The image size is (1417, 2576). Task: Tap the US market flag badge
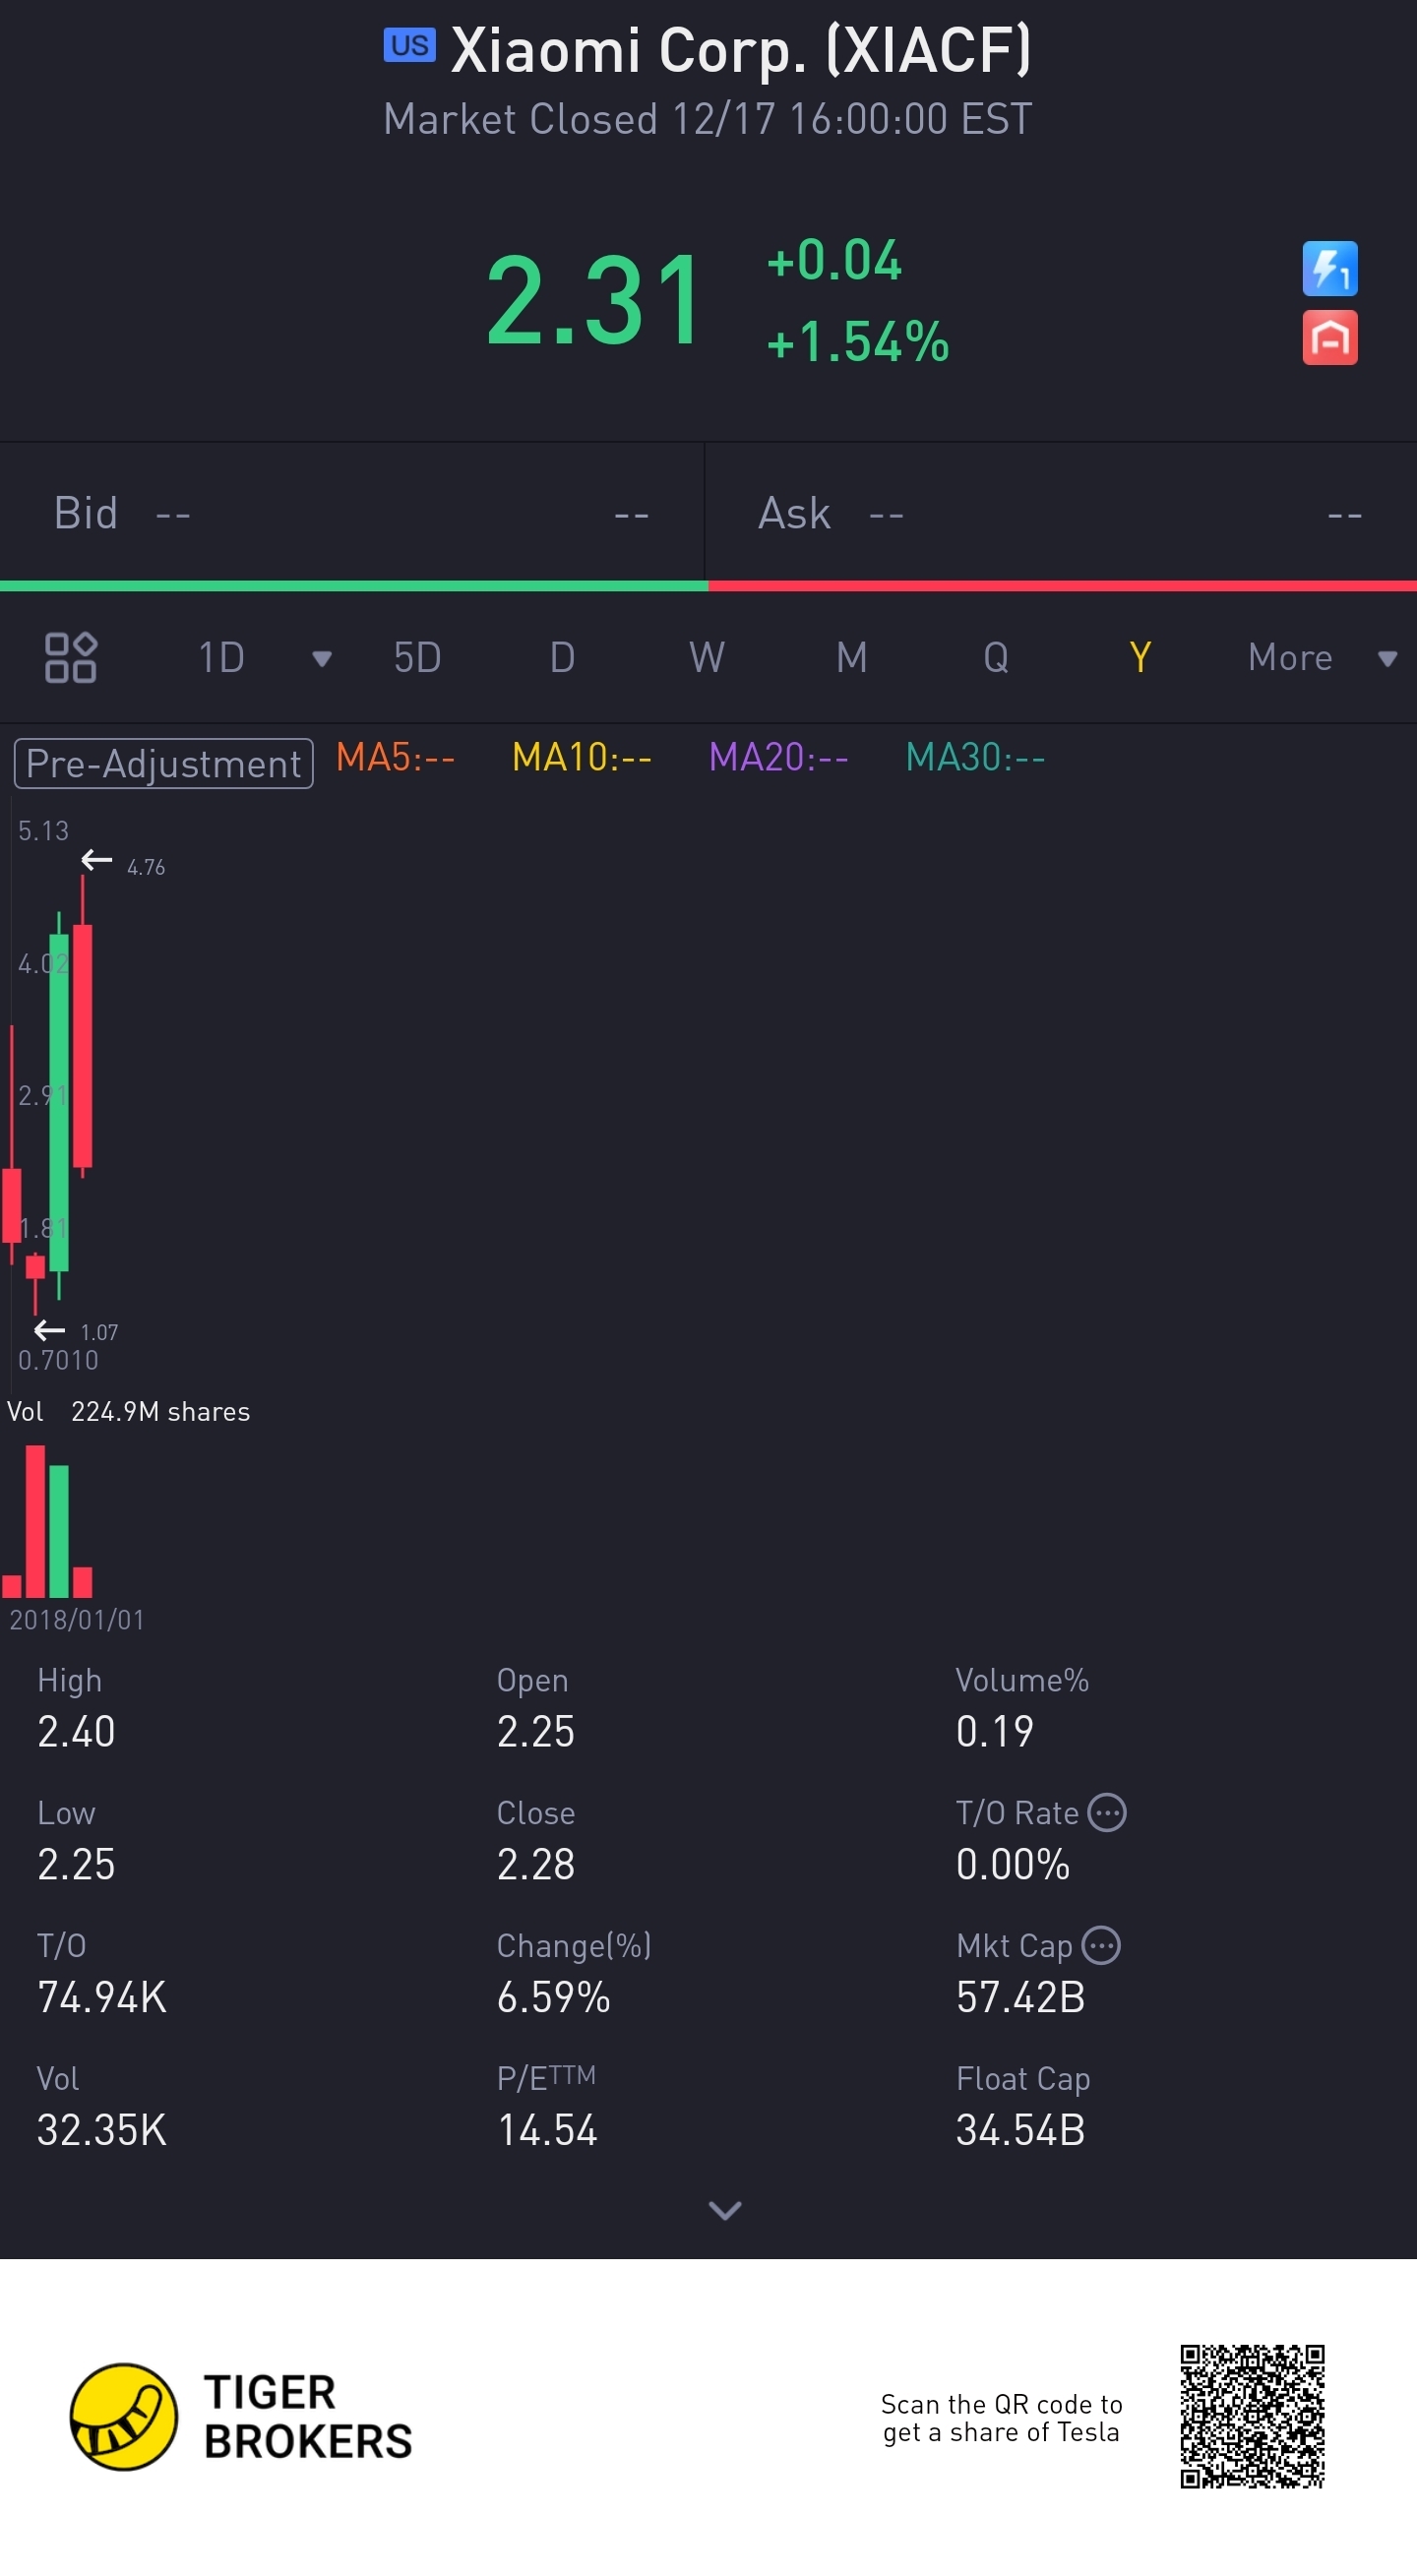coord(409,45)
